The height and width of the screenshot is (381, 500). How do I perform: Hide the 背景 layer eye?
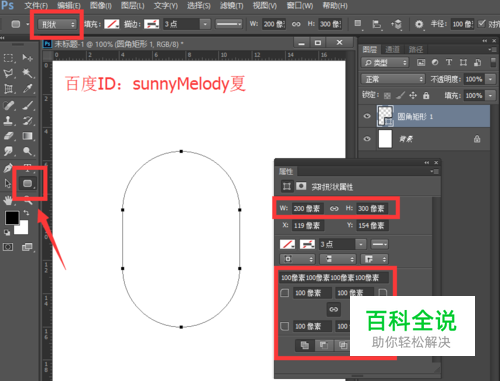coord(367,139)
